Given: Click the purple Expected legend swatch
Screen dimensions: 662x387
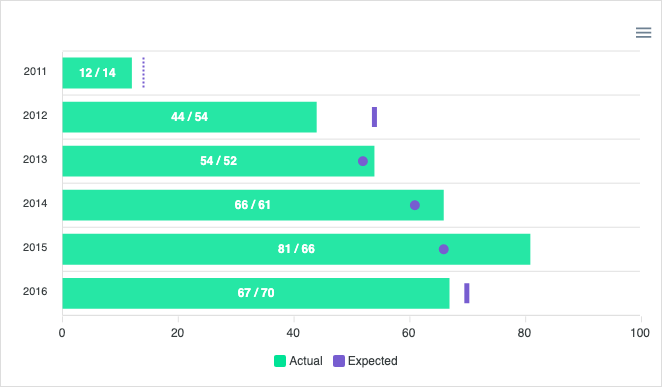Looking at the screenshot, I should [339, 361].
